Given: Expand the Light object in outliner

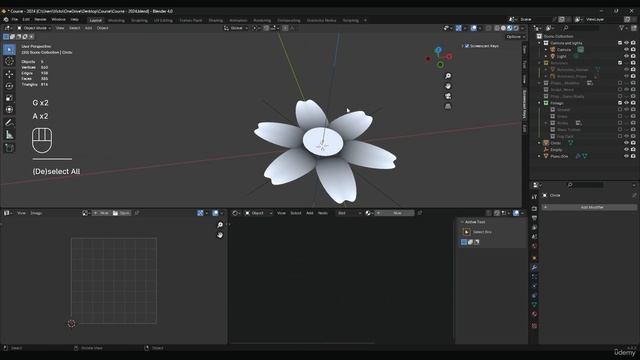Looking at the screenshot, I should pyautogui.click(x=546, y=56).
